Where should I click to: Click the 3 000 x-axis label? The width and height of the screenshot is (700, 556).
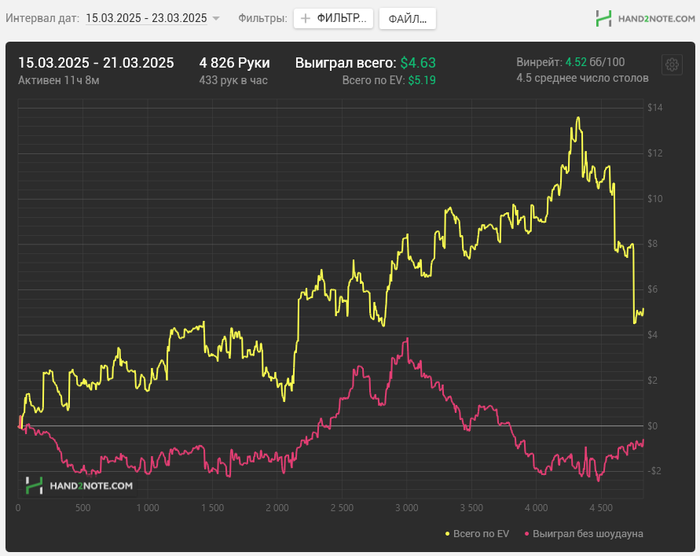coord(407,508)
